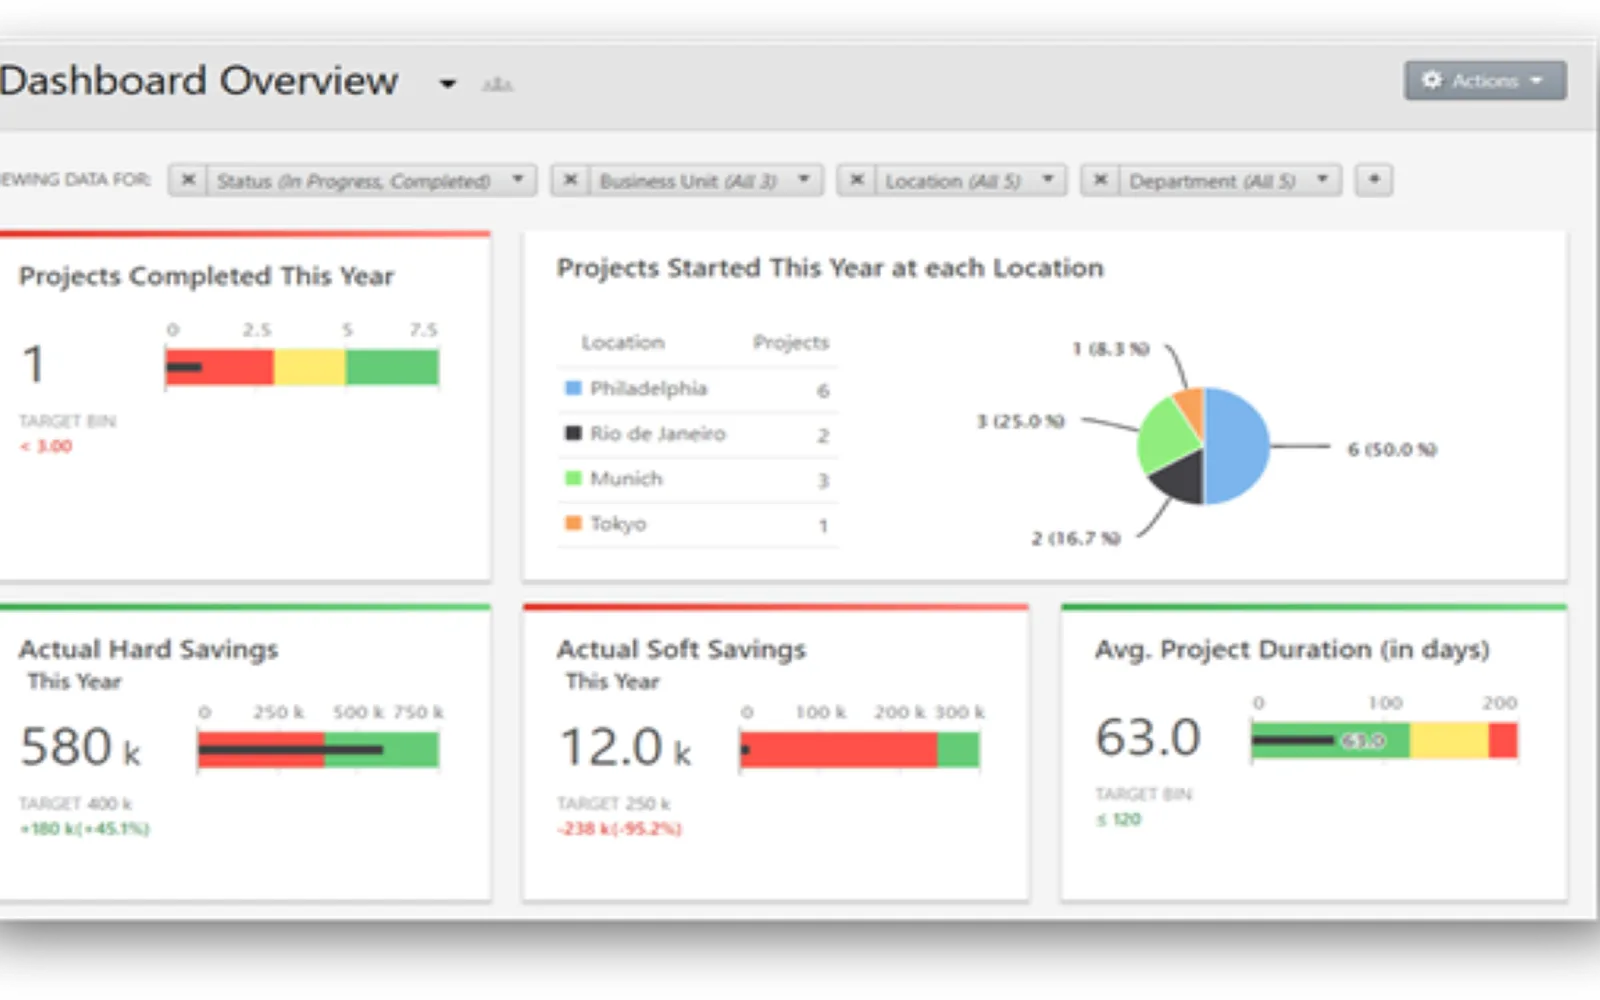Click the 580 k hard savings value
This screenshot has height=1000, width=1600.
tap(81, 747)
